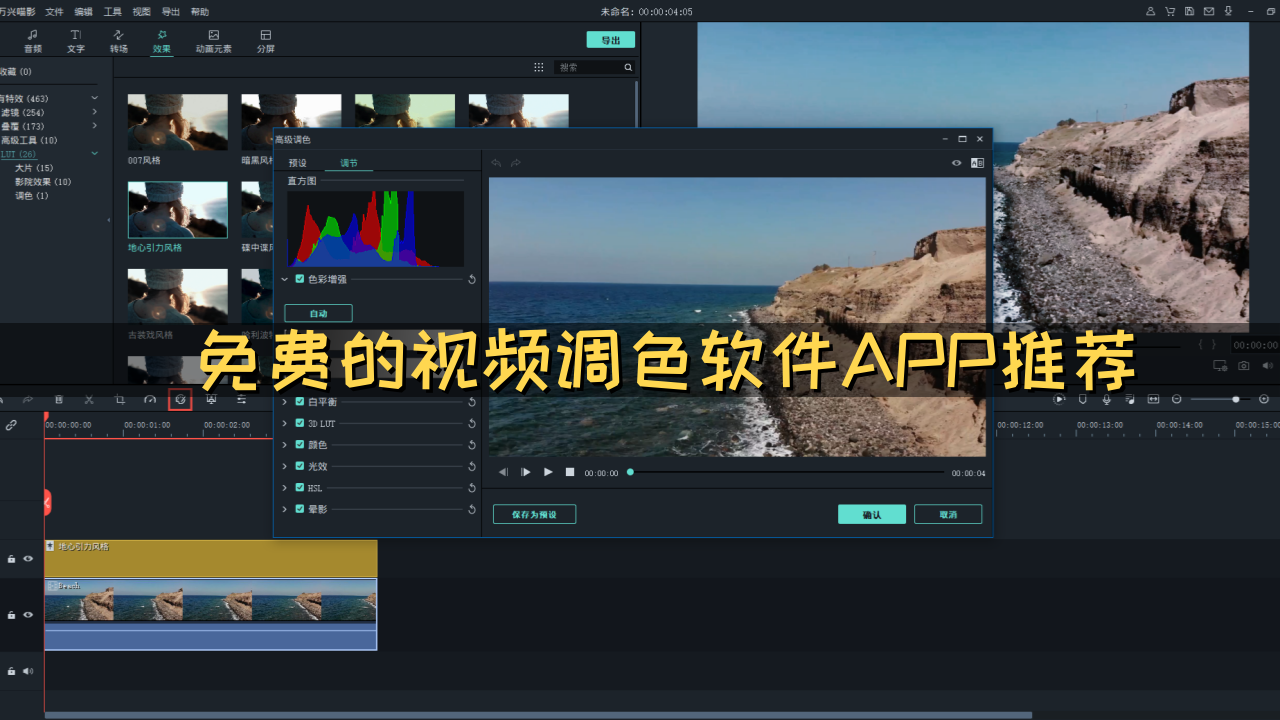Click the redo arrow in color dialog
Viewport: 1280px width, 720px height.
516,163
